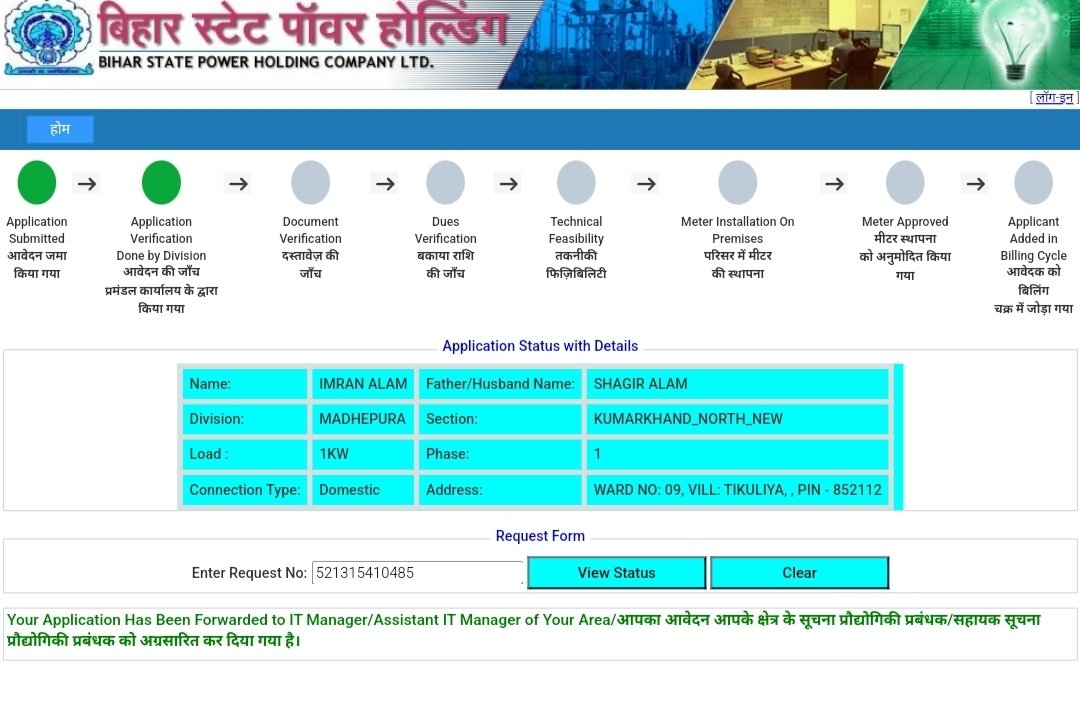
Task: Click the Phase value '1' cell
Action: point(738,454)
